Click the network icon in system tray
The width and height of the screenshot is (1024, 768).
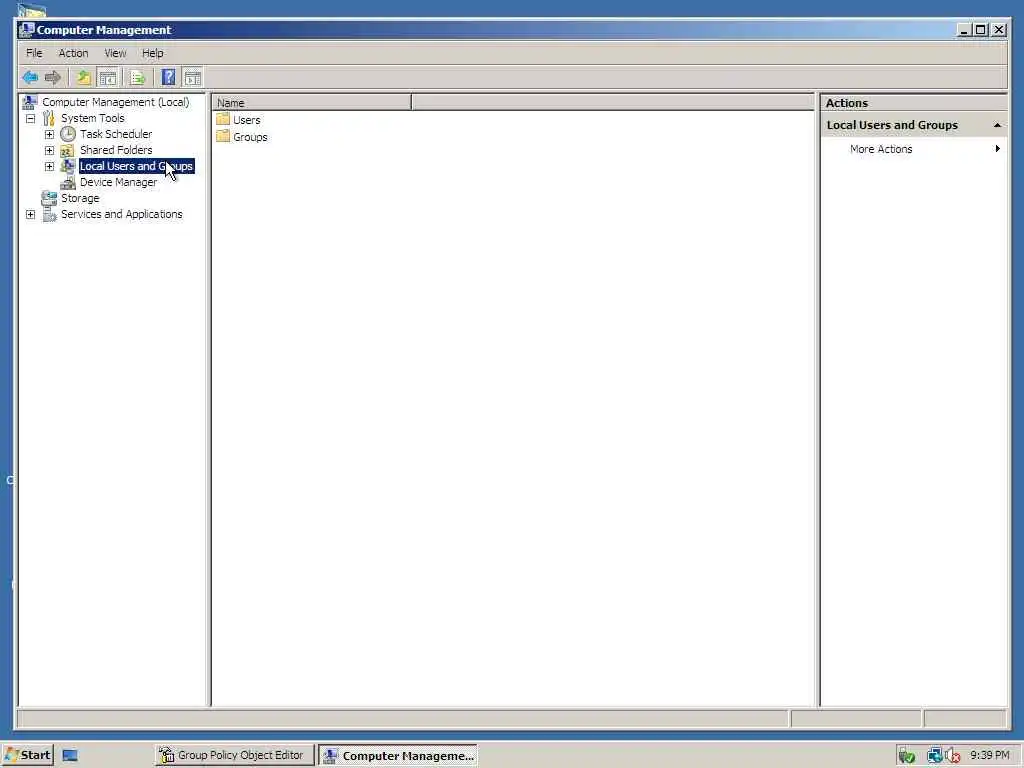point(935,756)
